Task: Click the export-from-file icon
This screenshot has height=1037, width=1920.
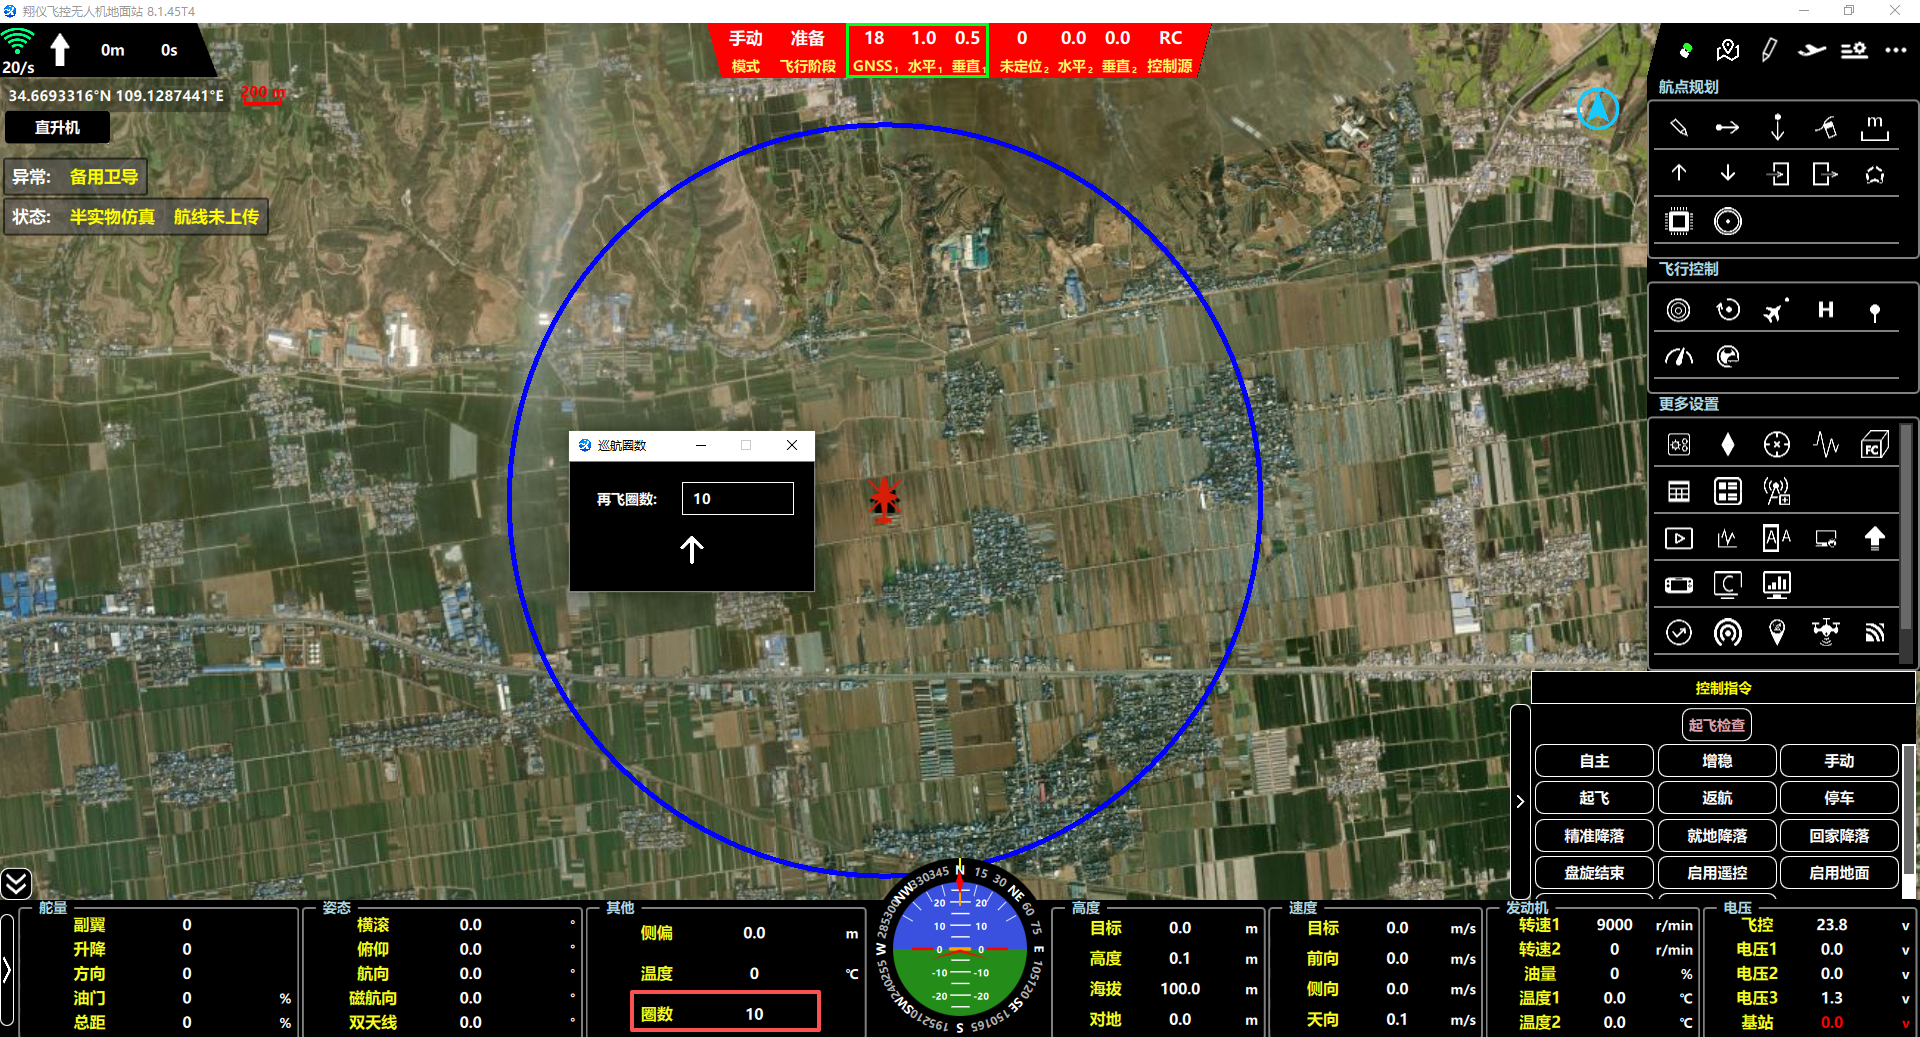Action: pyautogui.click(x=1826, y=174)
